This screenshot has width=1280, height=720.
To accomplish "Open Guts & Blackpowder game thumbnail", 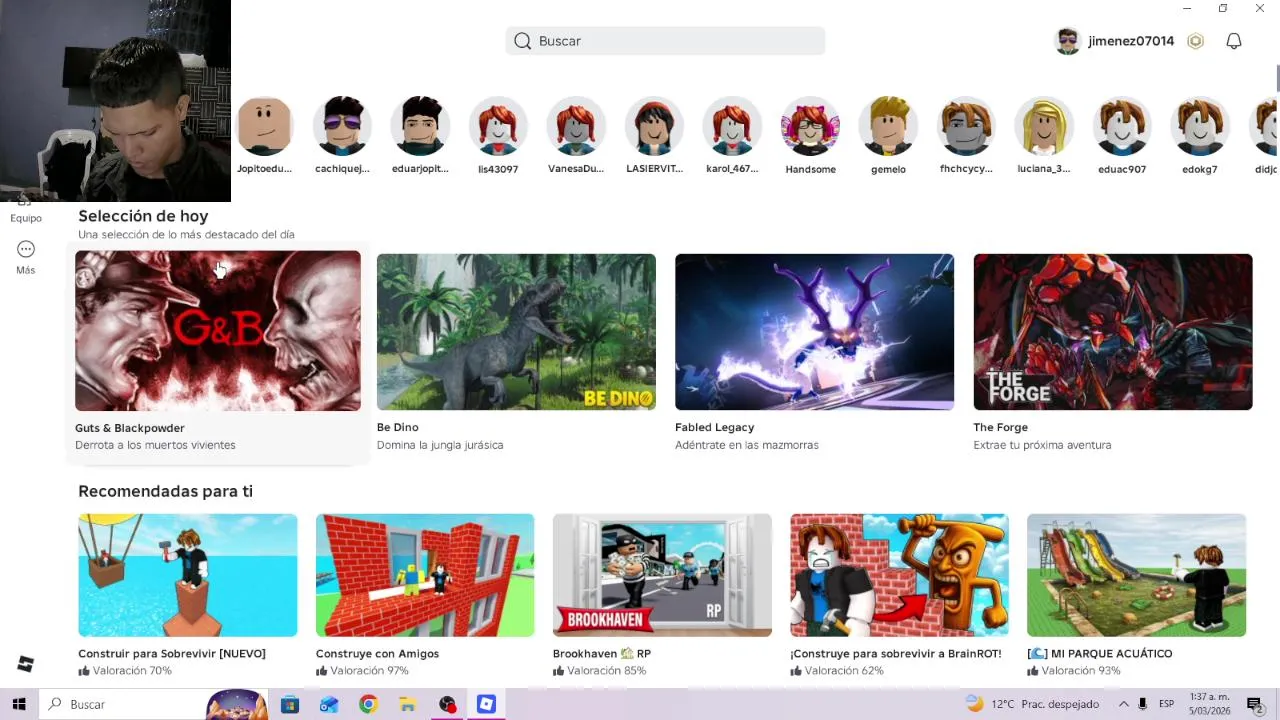I will [x=218, y=331].
